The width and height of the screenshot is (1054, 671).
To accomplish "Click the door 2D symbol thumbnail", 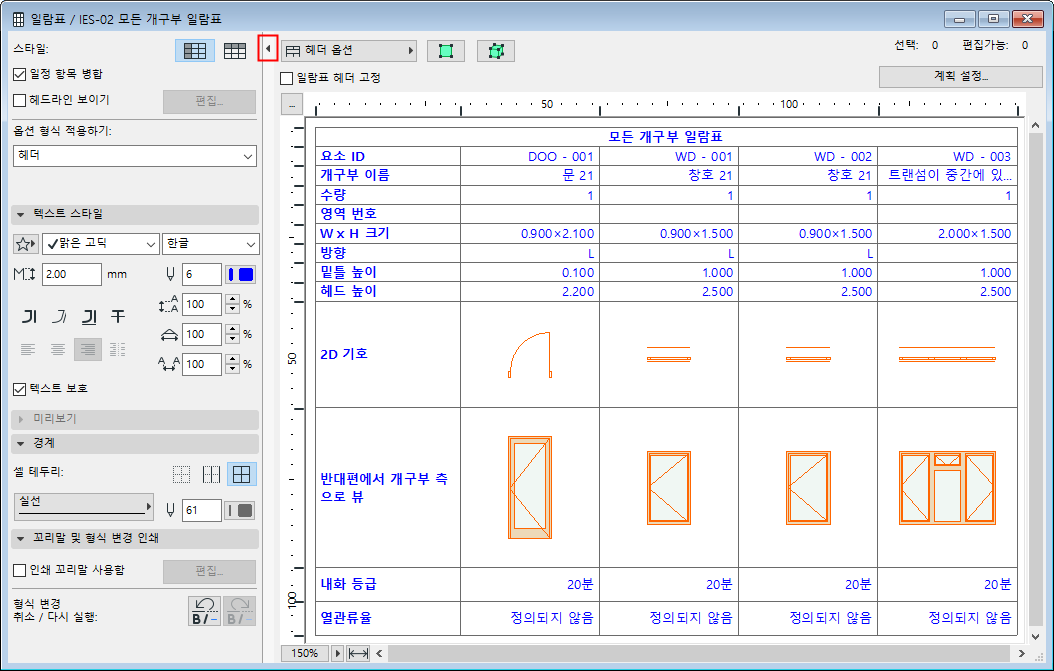I will [530, 354].
